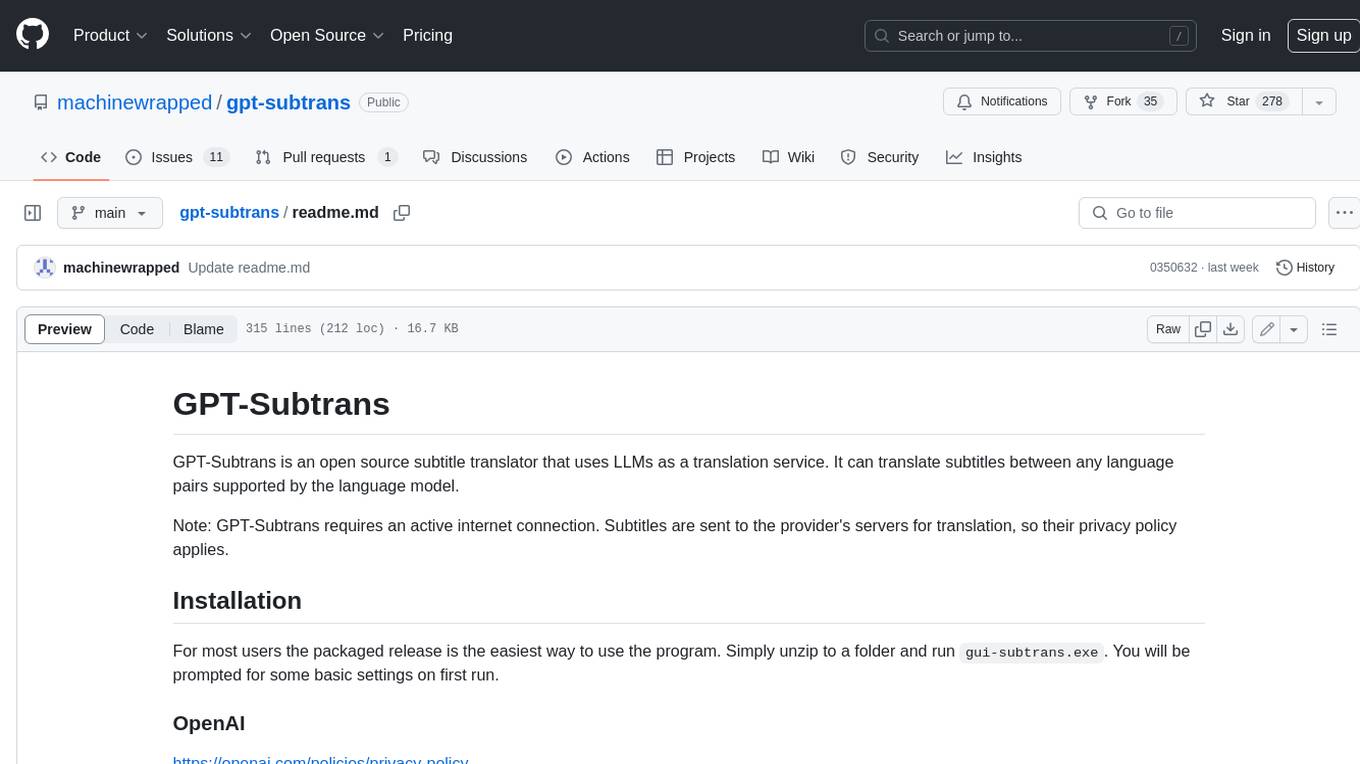Open the Wiki tab
This screenshot has height=764, width=1360.
788,157
